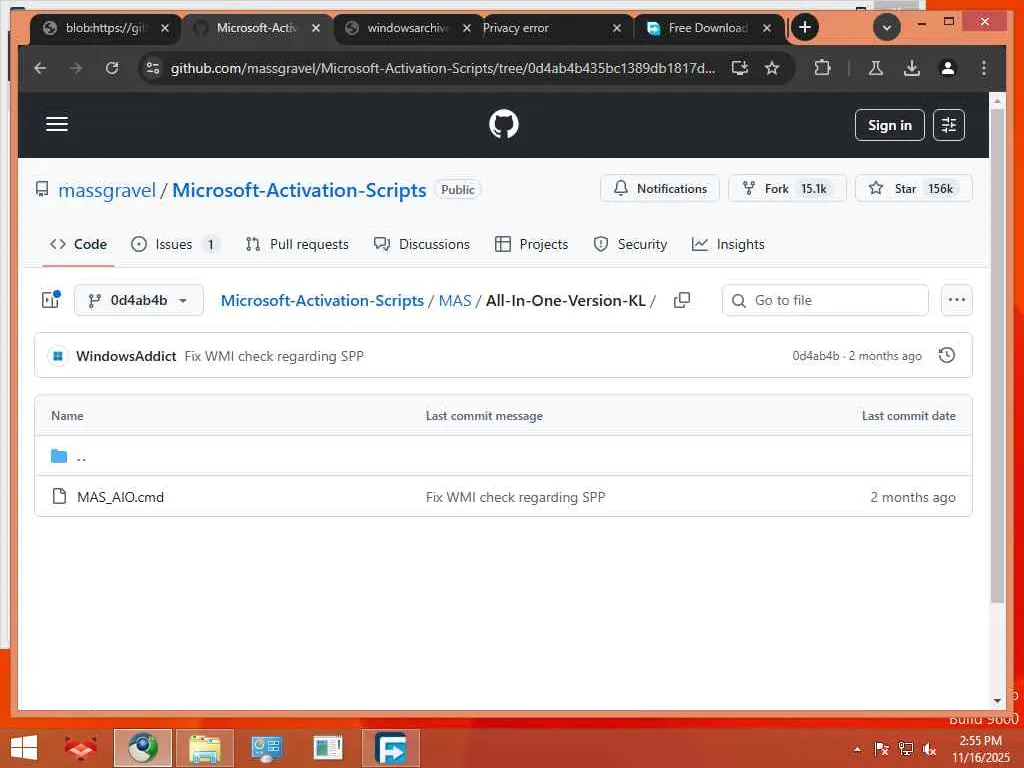This screenshot has height=768, width=1024.
Task: Open the browser Extensions puzzle icon
Action: pyautogui.click(x=822, y=68)
